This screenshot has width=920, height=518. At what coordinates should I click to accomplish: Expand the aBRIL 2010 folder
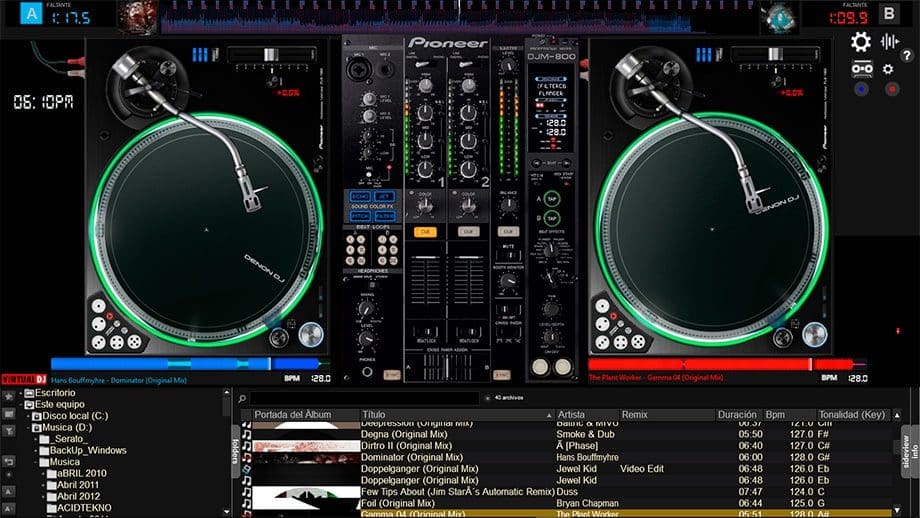click(44, 473)
